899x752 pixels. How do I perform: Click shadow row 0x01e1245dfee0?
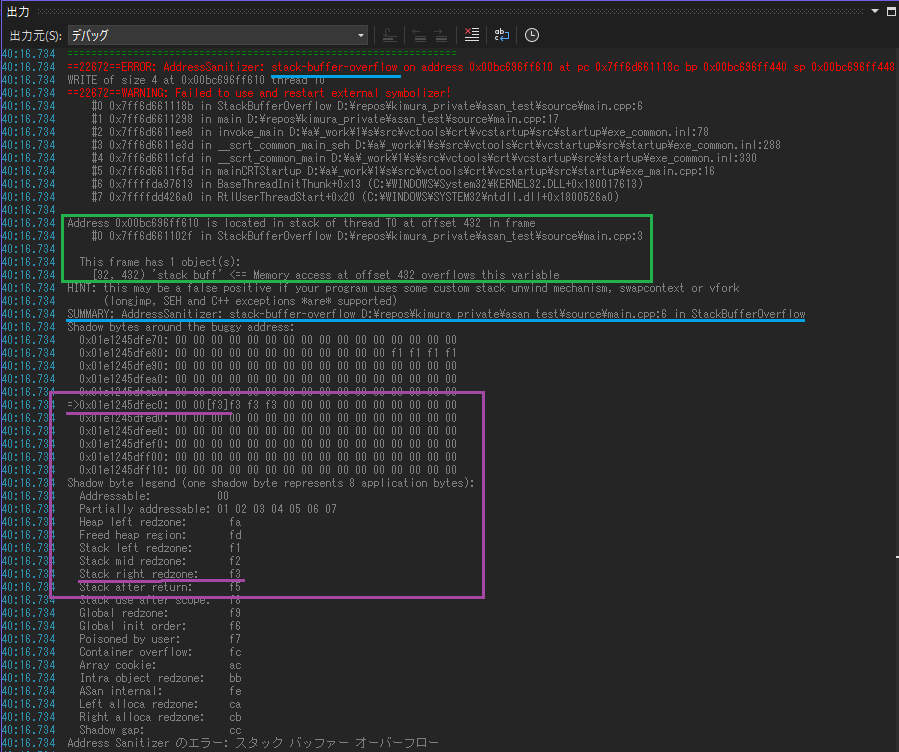(x=268, y=431)
